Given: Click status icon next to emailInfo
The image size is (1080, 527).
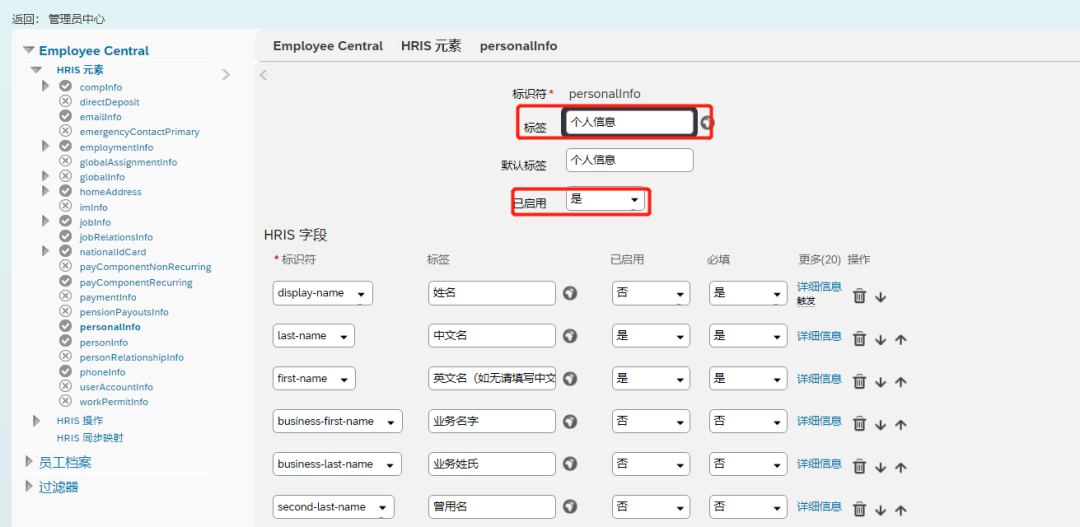Looking at the screenshot, I should pyautogui.click(x=65, y=116).
